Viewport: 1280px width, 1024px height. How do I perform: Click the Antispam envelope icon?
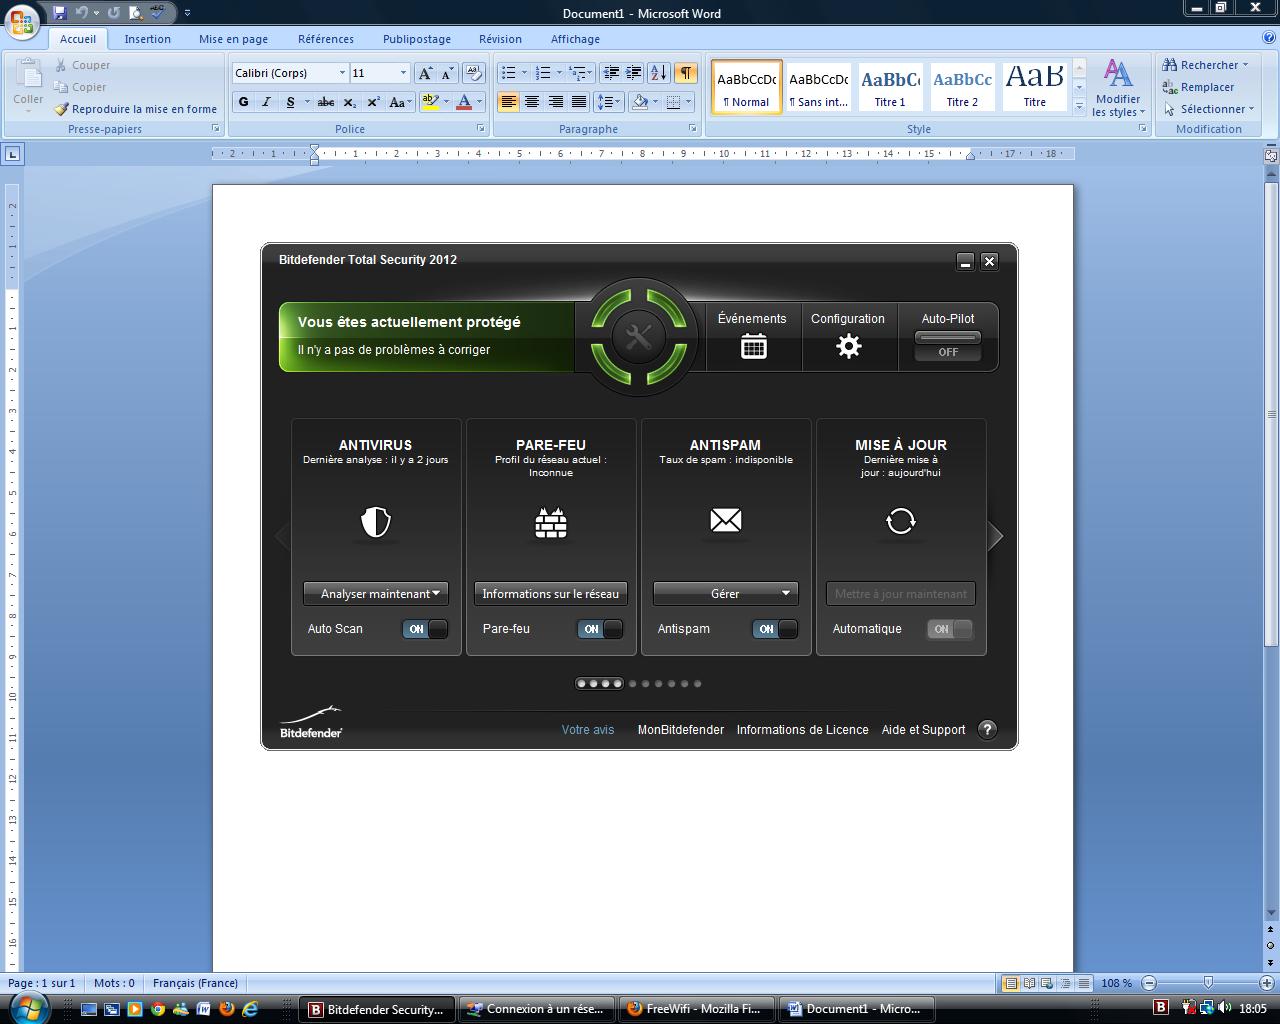click(x=726, y=520)
